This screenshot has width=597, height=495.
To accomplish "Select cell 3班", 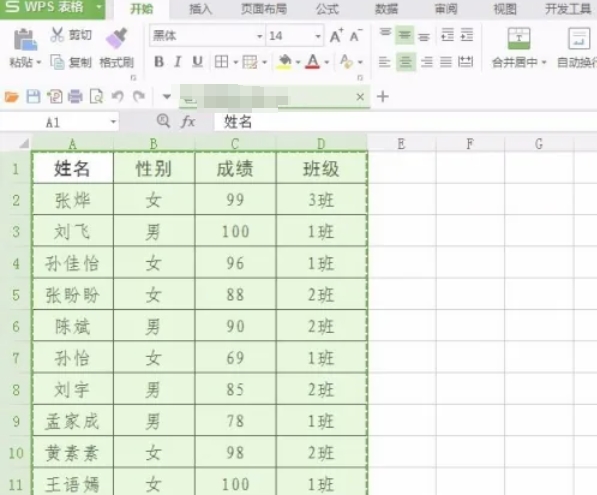I will coord(321,200).
